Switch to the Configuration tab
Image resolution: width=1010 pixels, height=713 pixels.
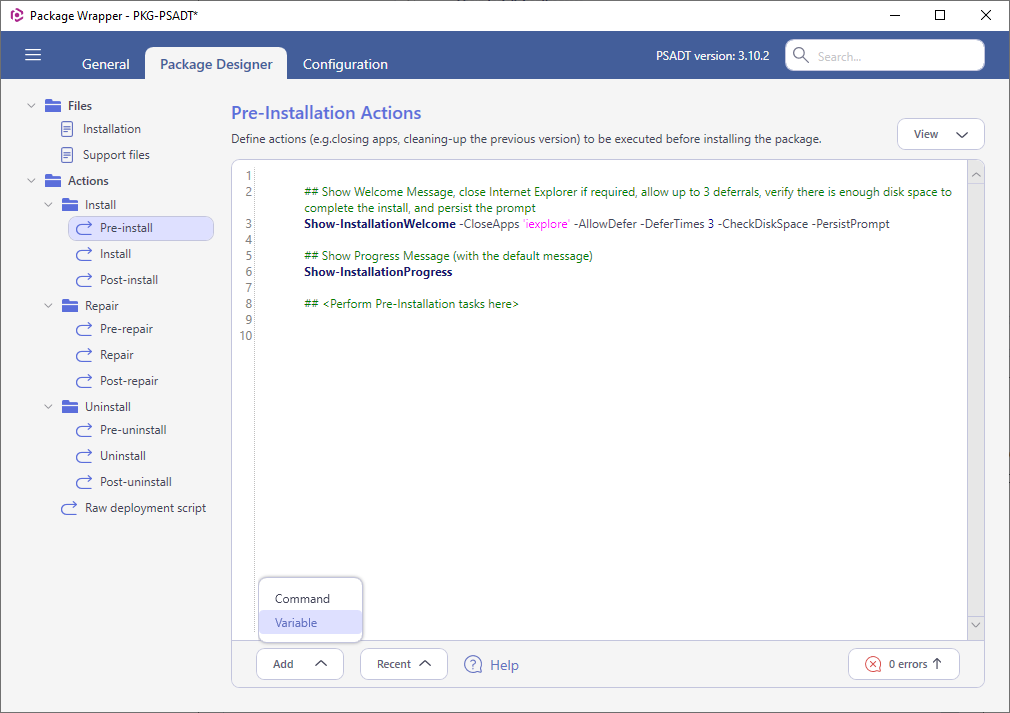point(345,64)
